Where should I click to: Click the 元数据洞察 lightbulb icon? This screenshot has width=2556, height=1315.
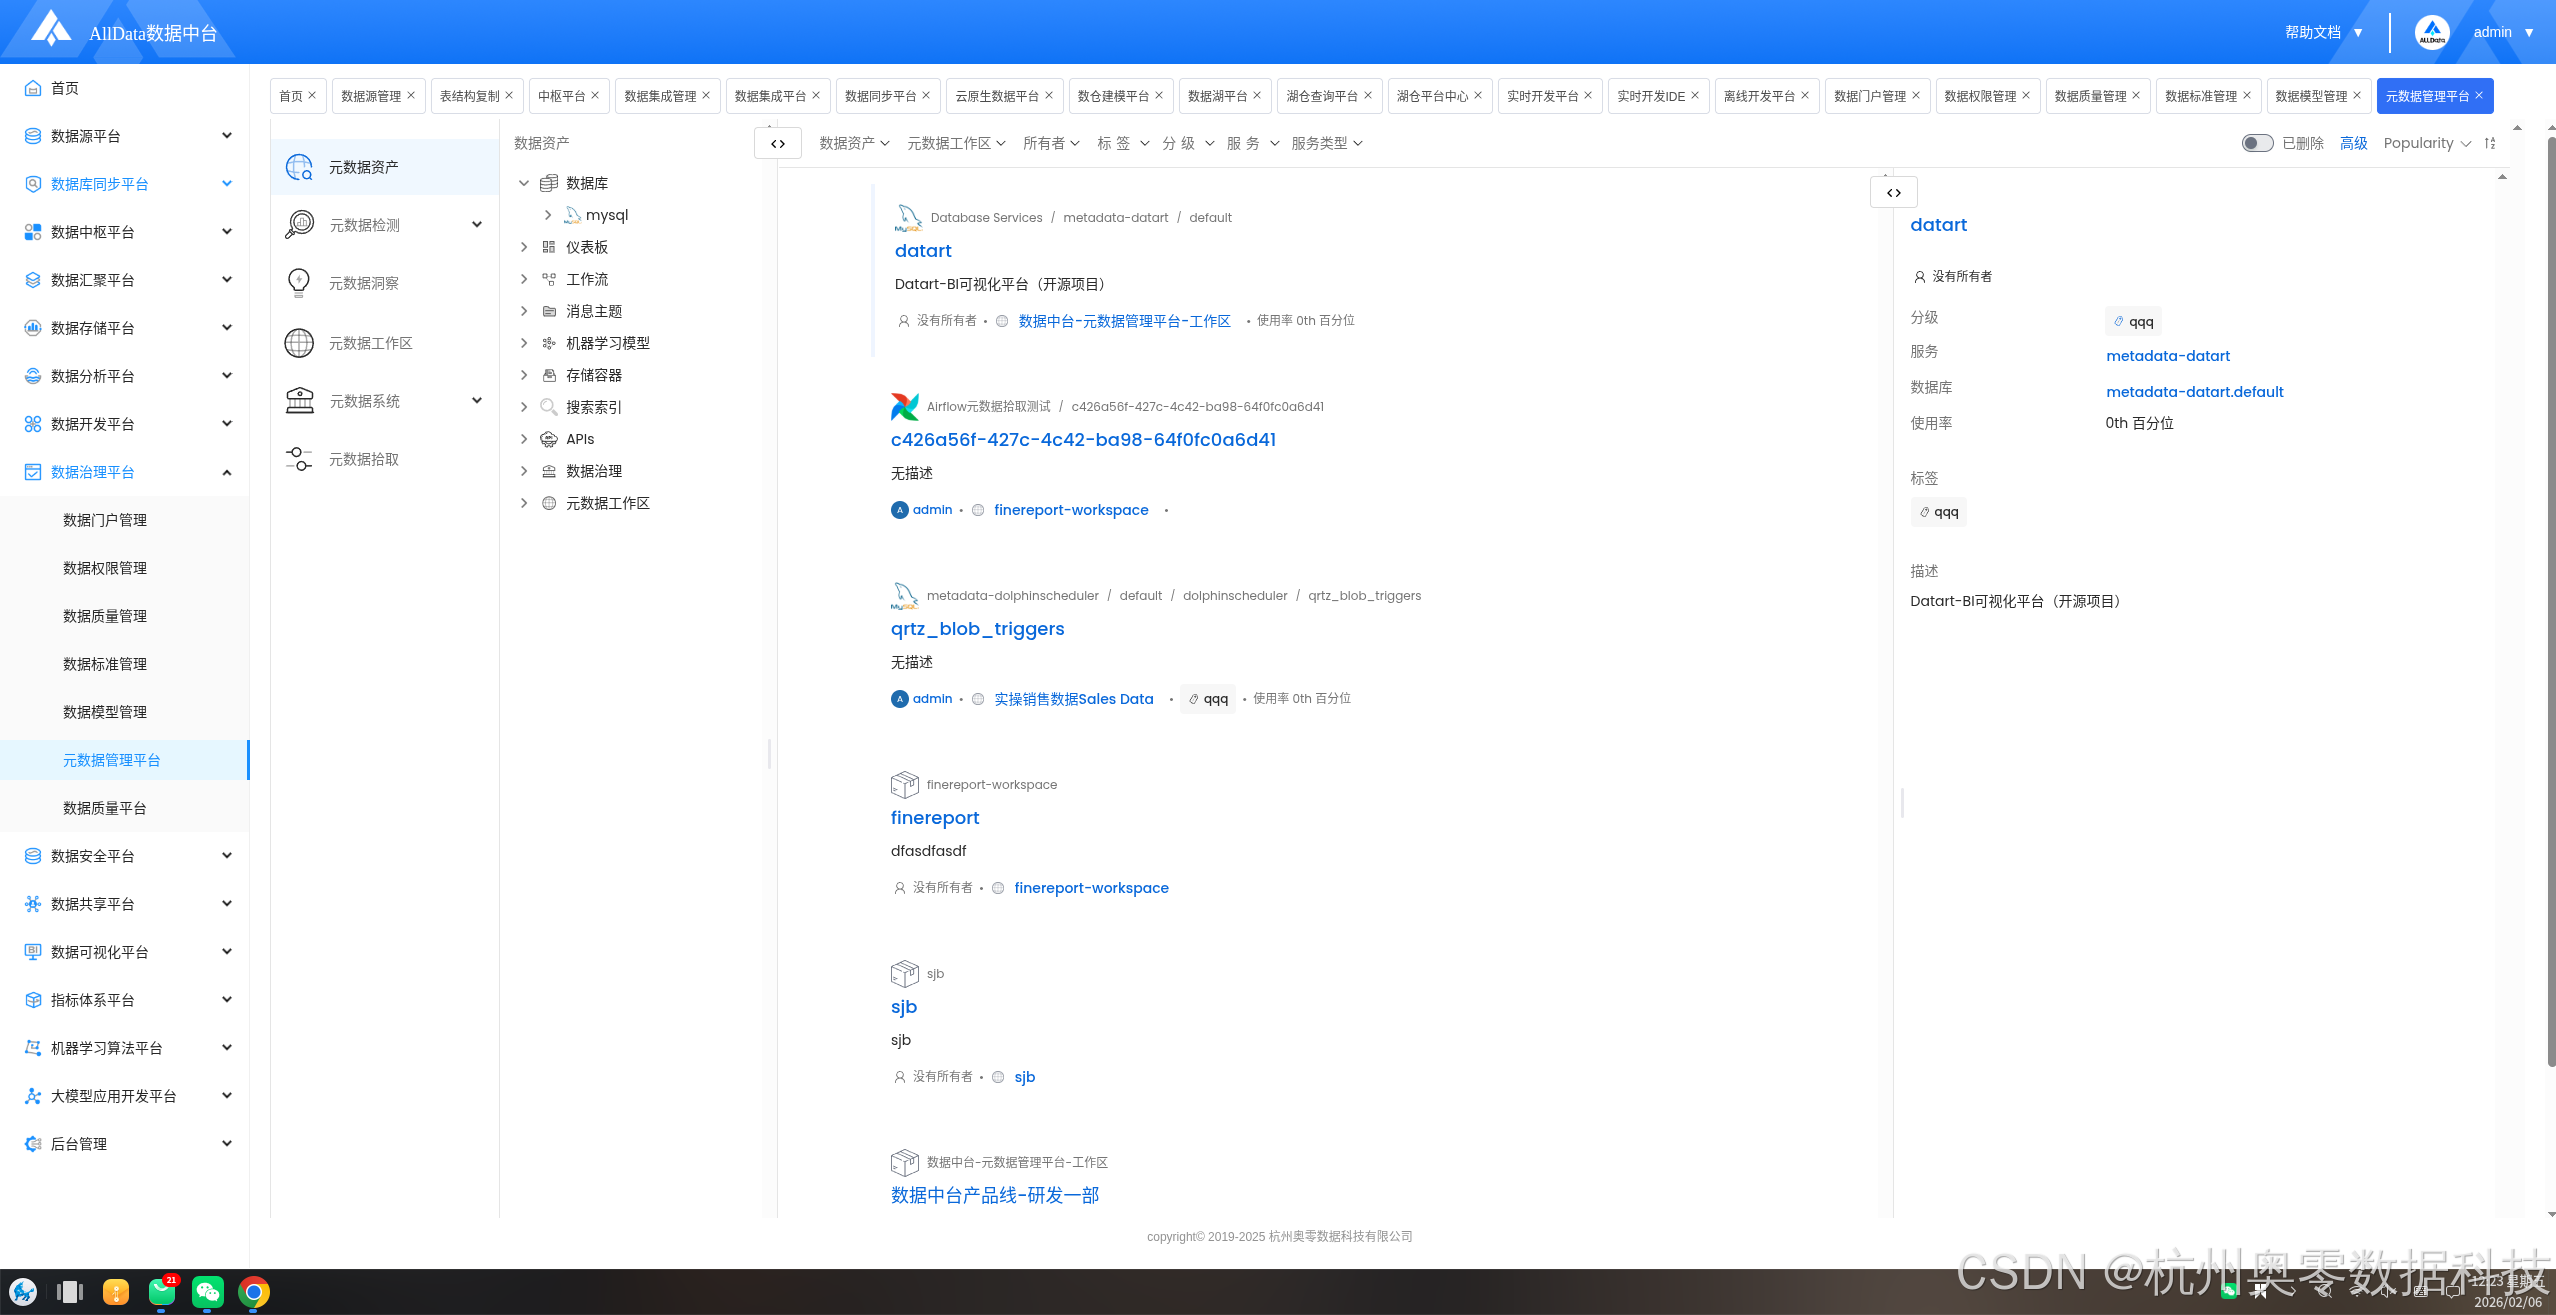(x=299, y=283)
